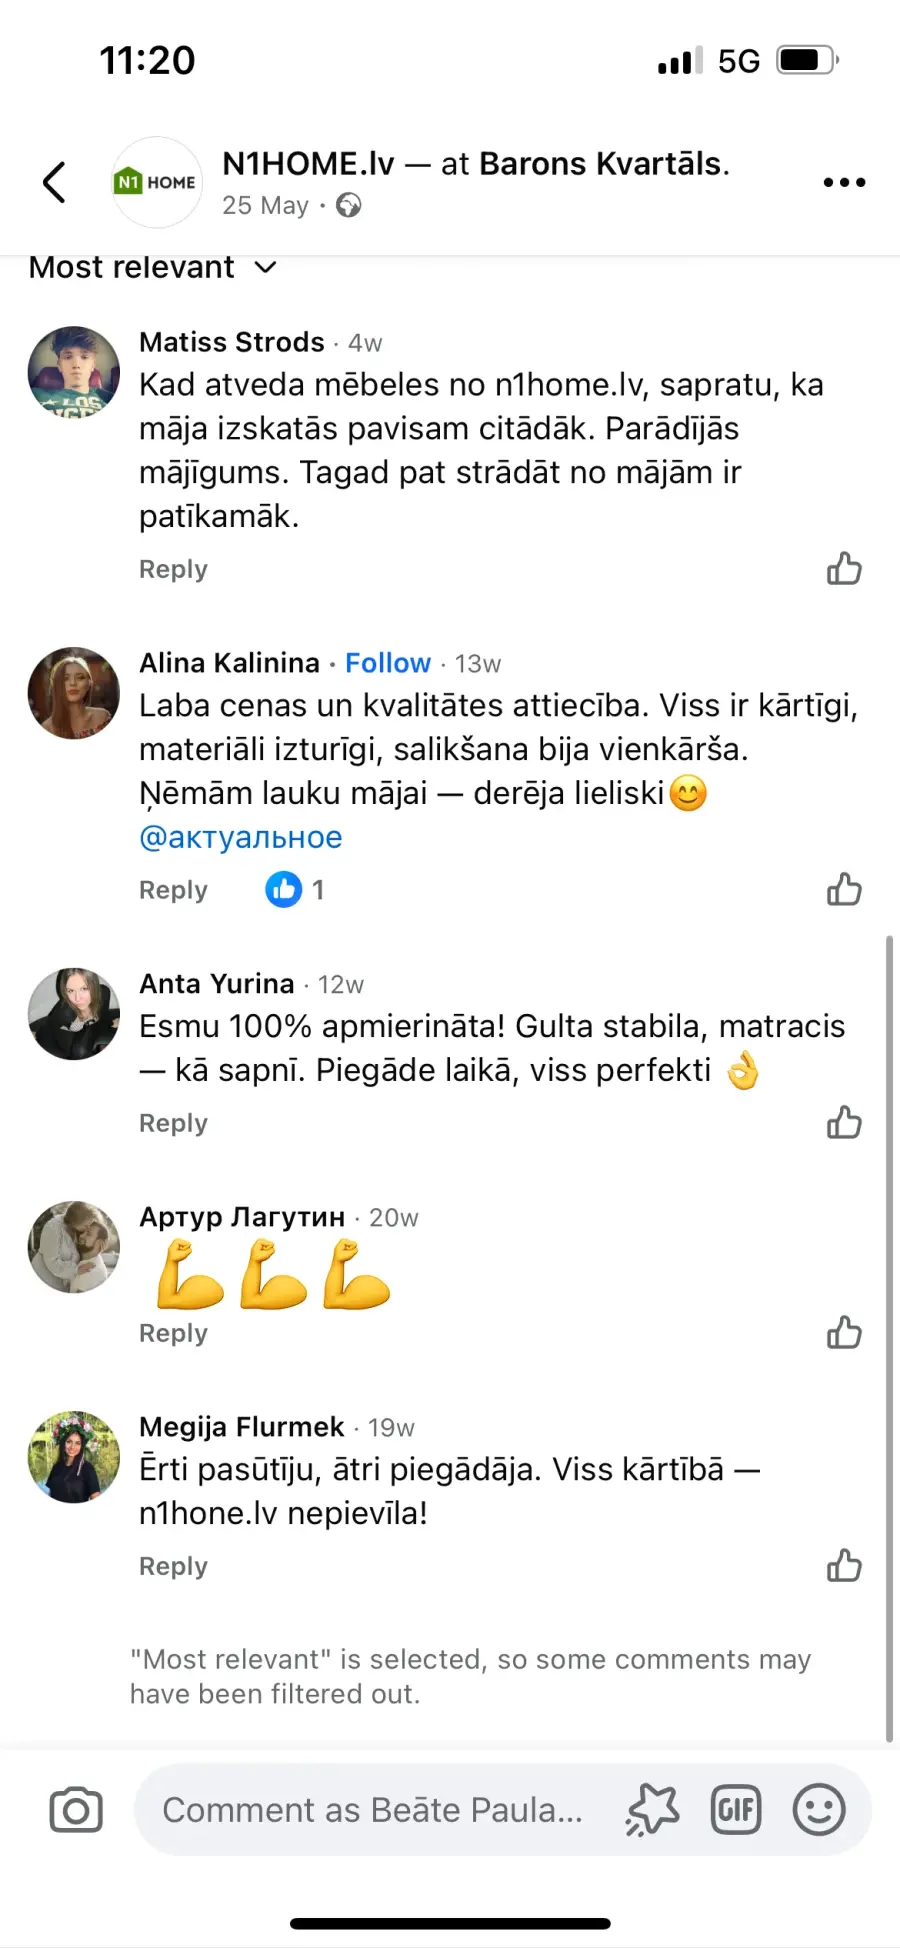Reply to Anta Yurina's comment
Viewport: 900px width, 1948px height.
173,1123
